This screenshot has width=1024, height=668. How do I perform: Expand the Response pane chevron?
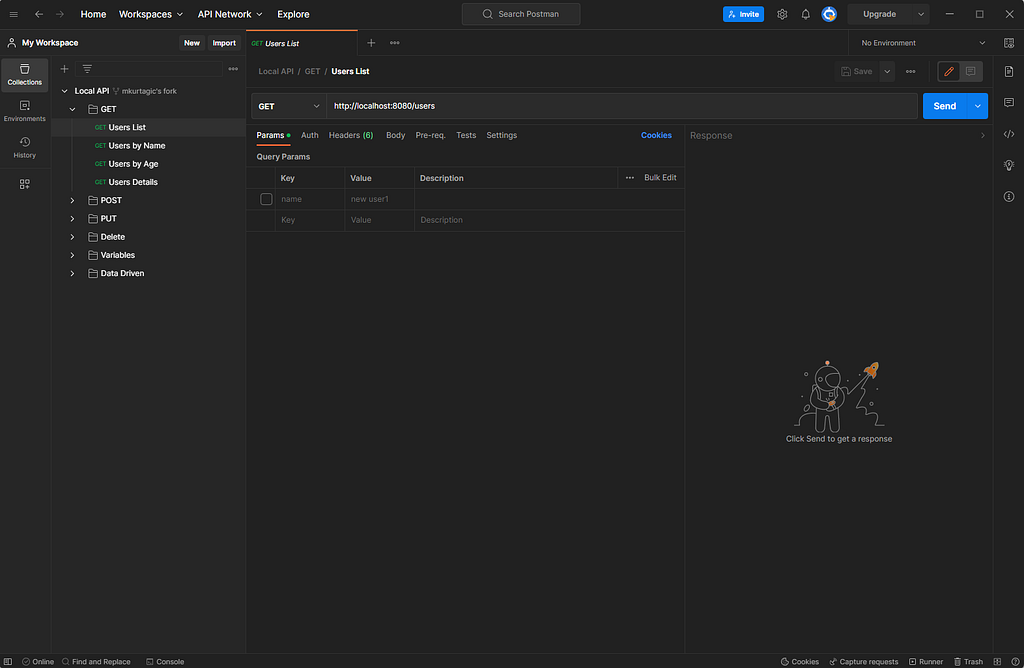(x=983, y=135)
